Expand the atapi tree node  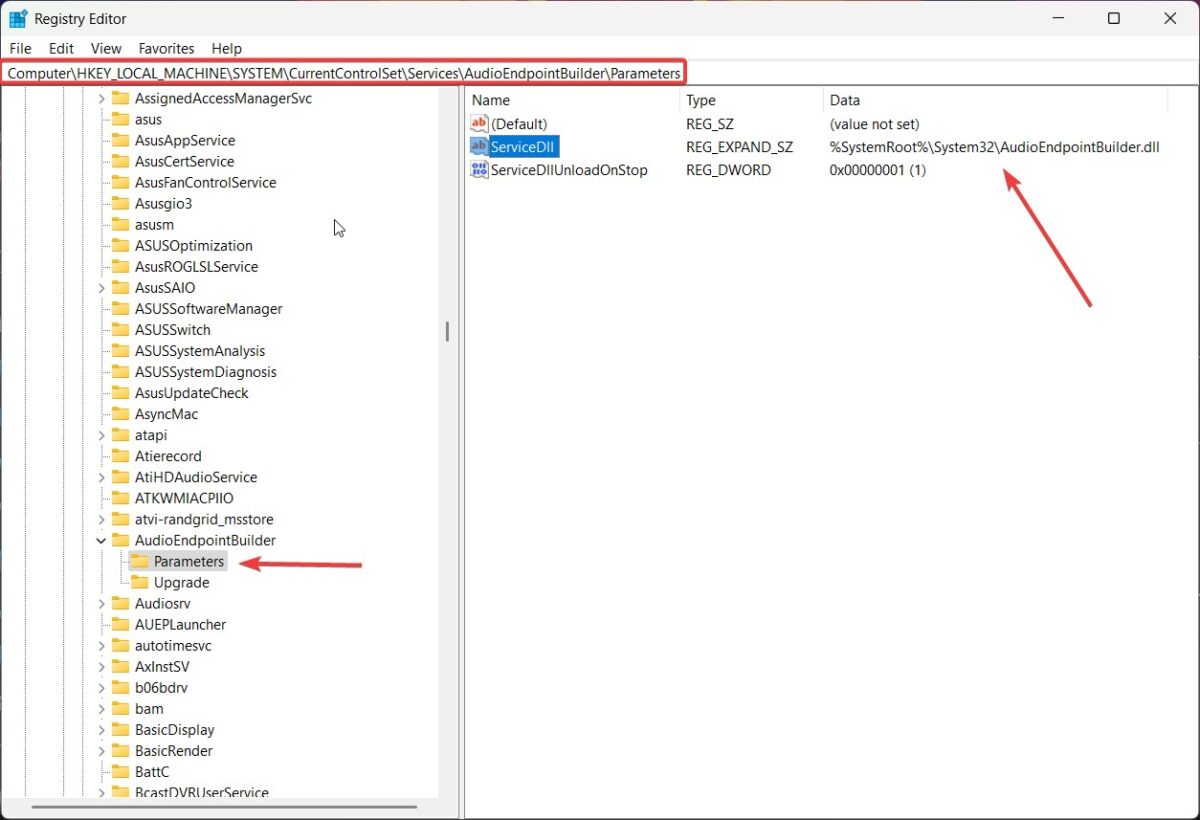coord(100,435)
